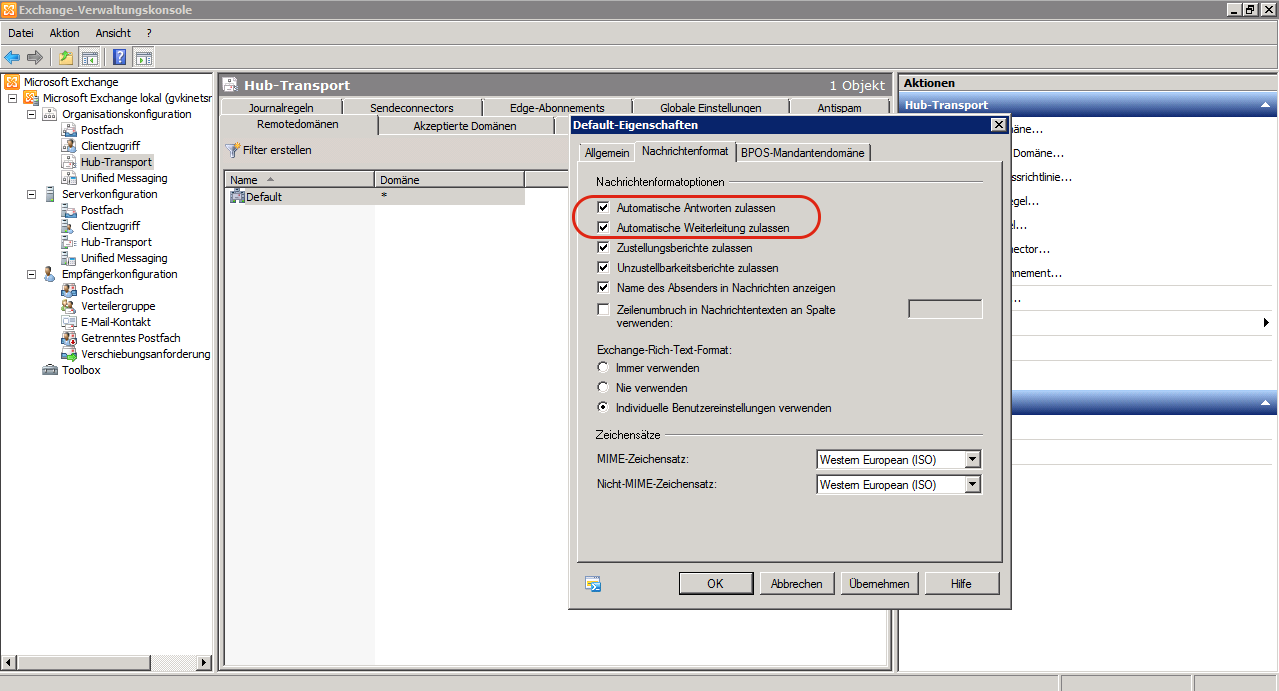This screenshot has height=691, width=1279.
Task: Uncheck Automatische Weiterleitung zulassen
Action: 603,228
